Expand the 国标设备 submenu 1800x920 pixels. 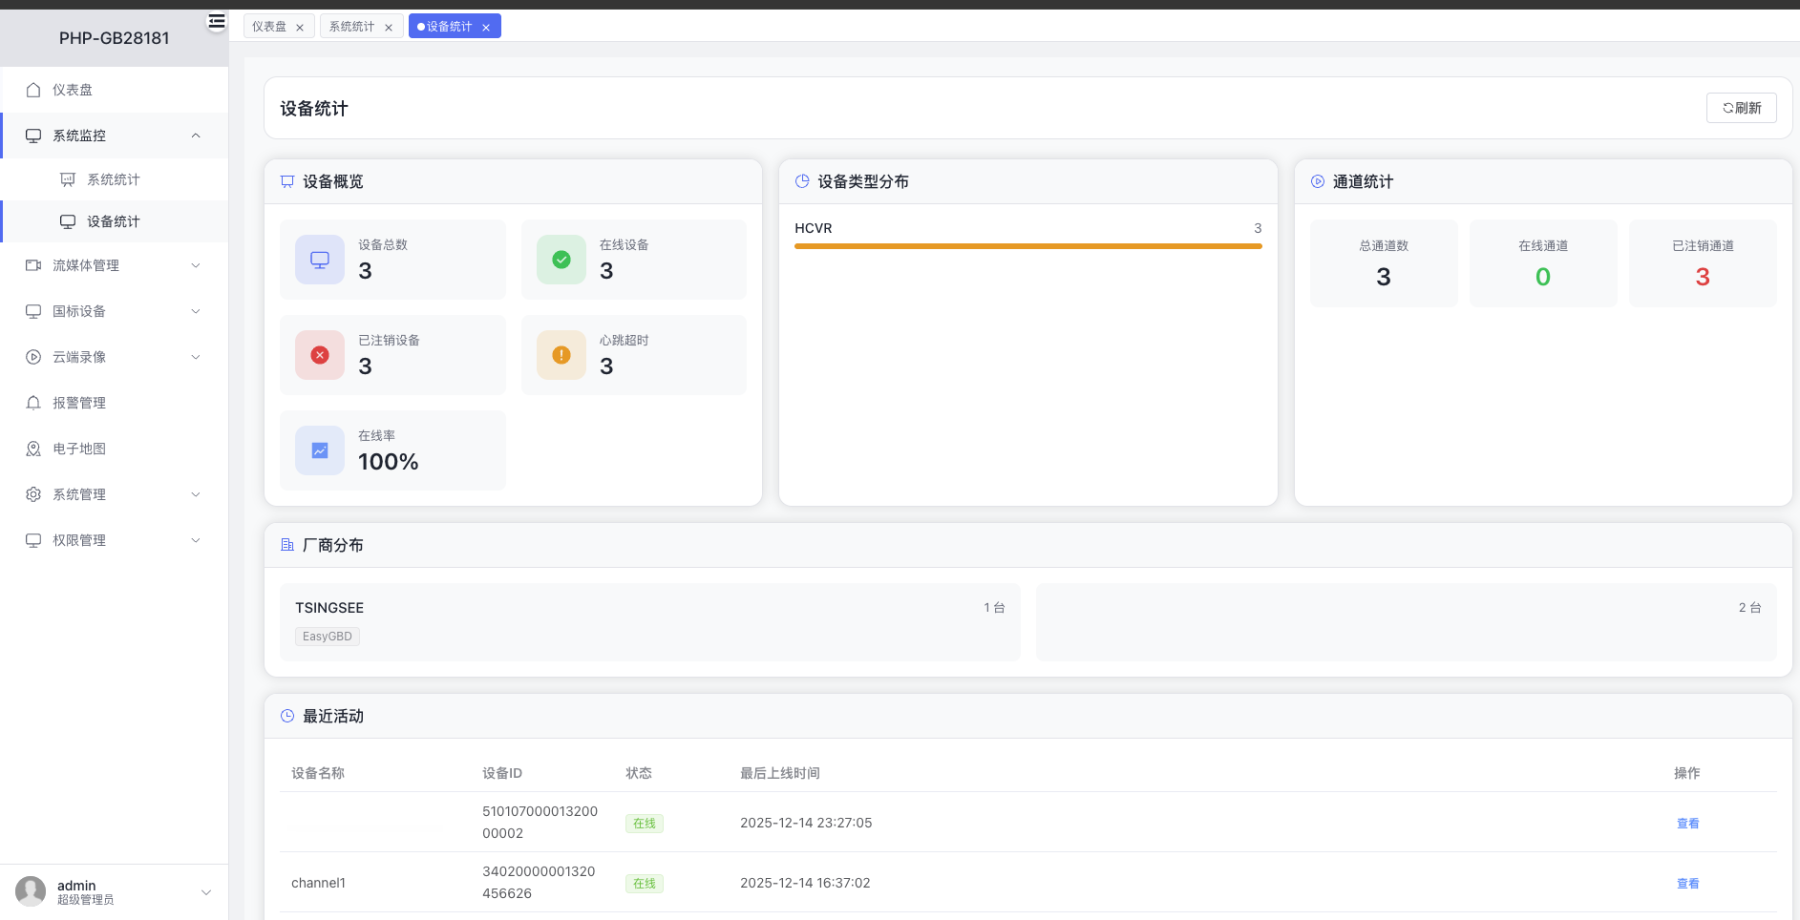196,312
